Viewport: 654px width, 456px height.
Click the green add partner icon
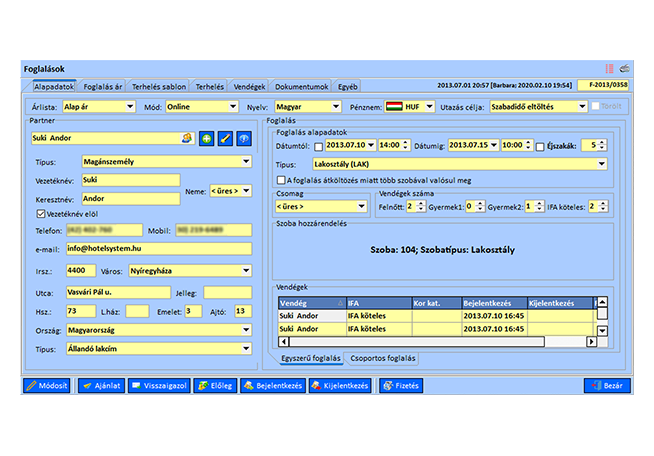pyautogui.click(x=207, y=138)
